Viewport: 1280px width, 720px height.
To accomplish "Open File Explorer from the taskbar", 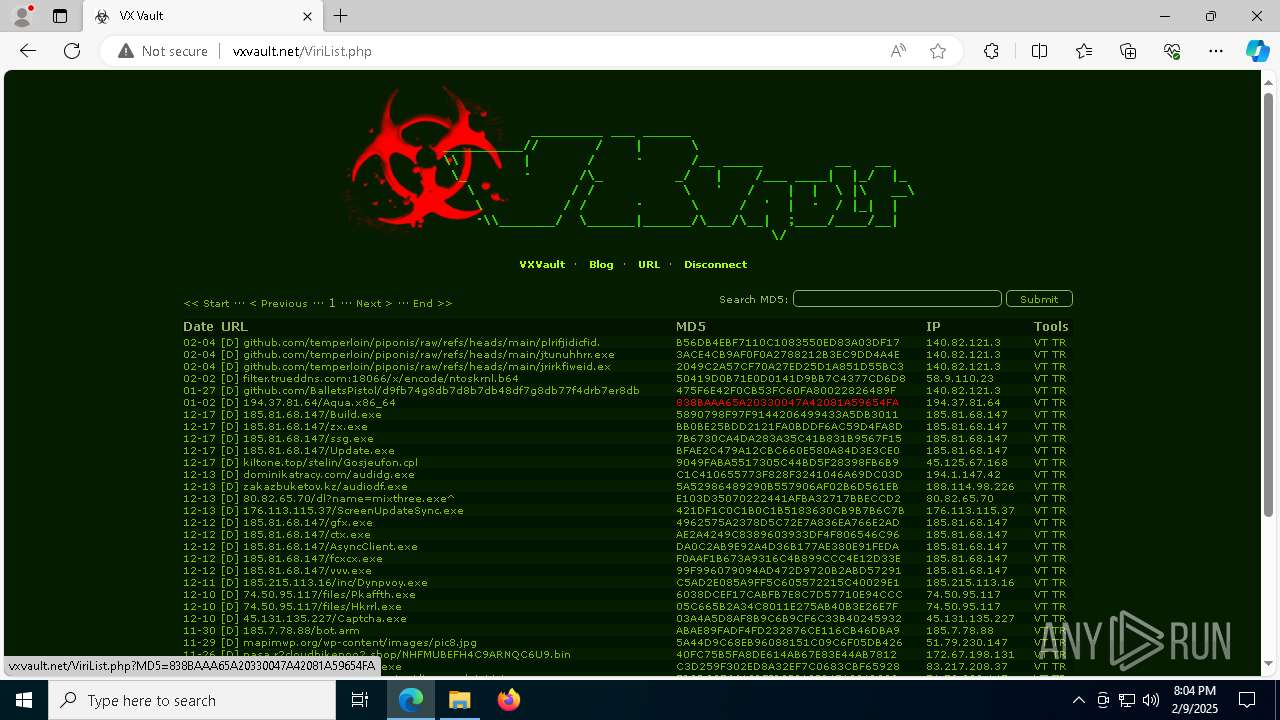I will click(x=459, y=700).
